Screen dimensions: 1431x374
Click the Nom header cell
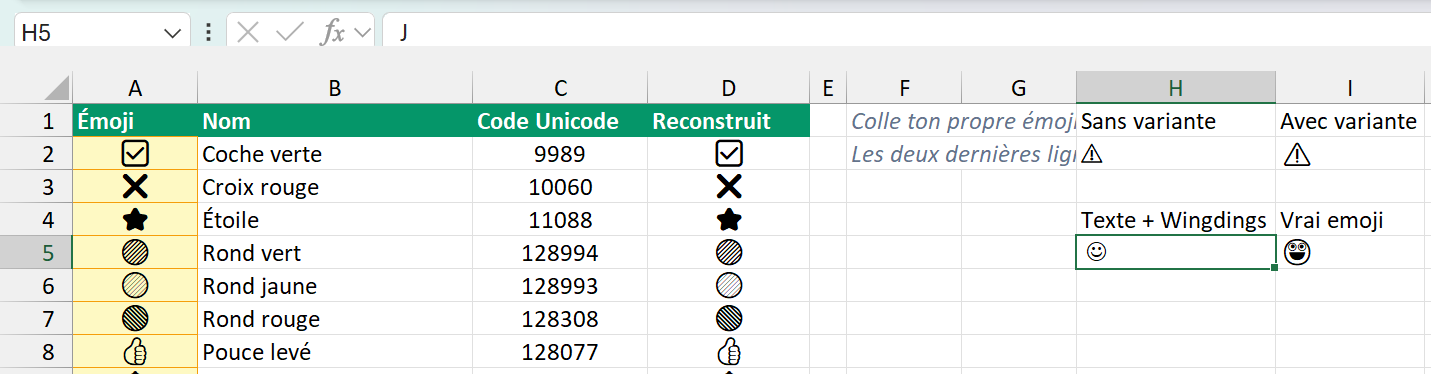click(x=335, y=121)
